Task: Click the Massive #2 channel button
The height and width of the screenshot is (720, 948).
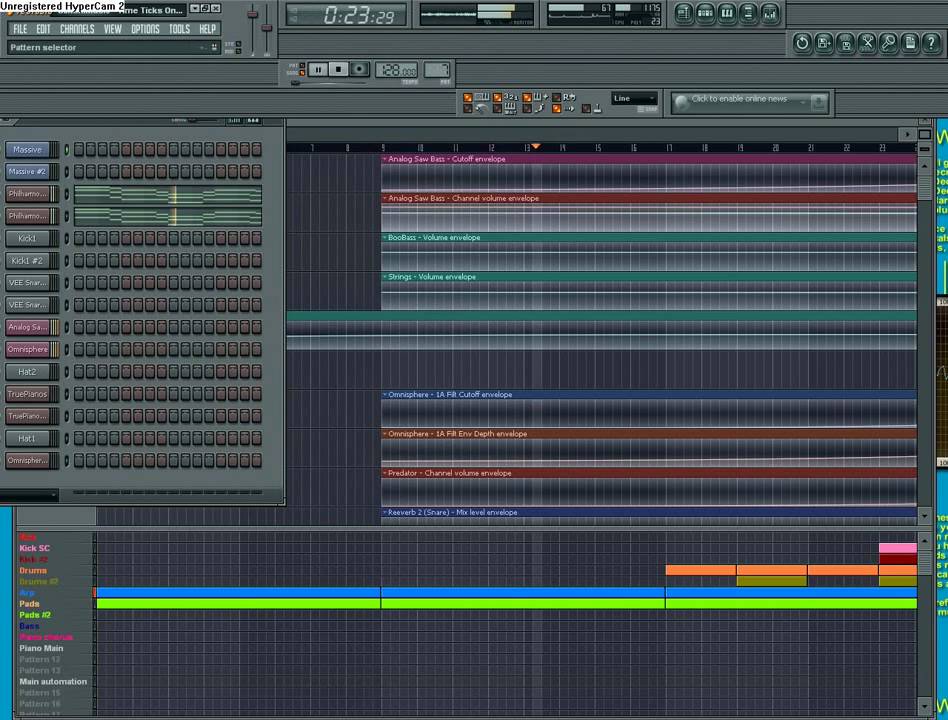Action: coord(27,172)
